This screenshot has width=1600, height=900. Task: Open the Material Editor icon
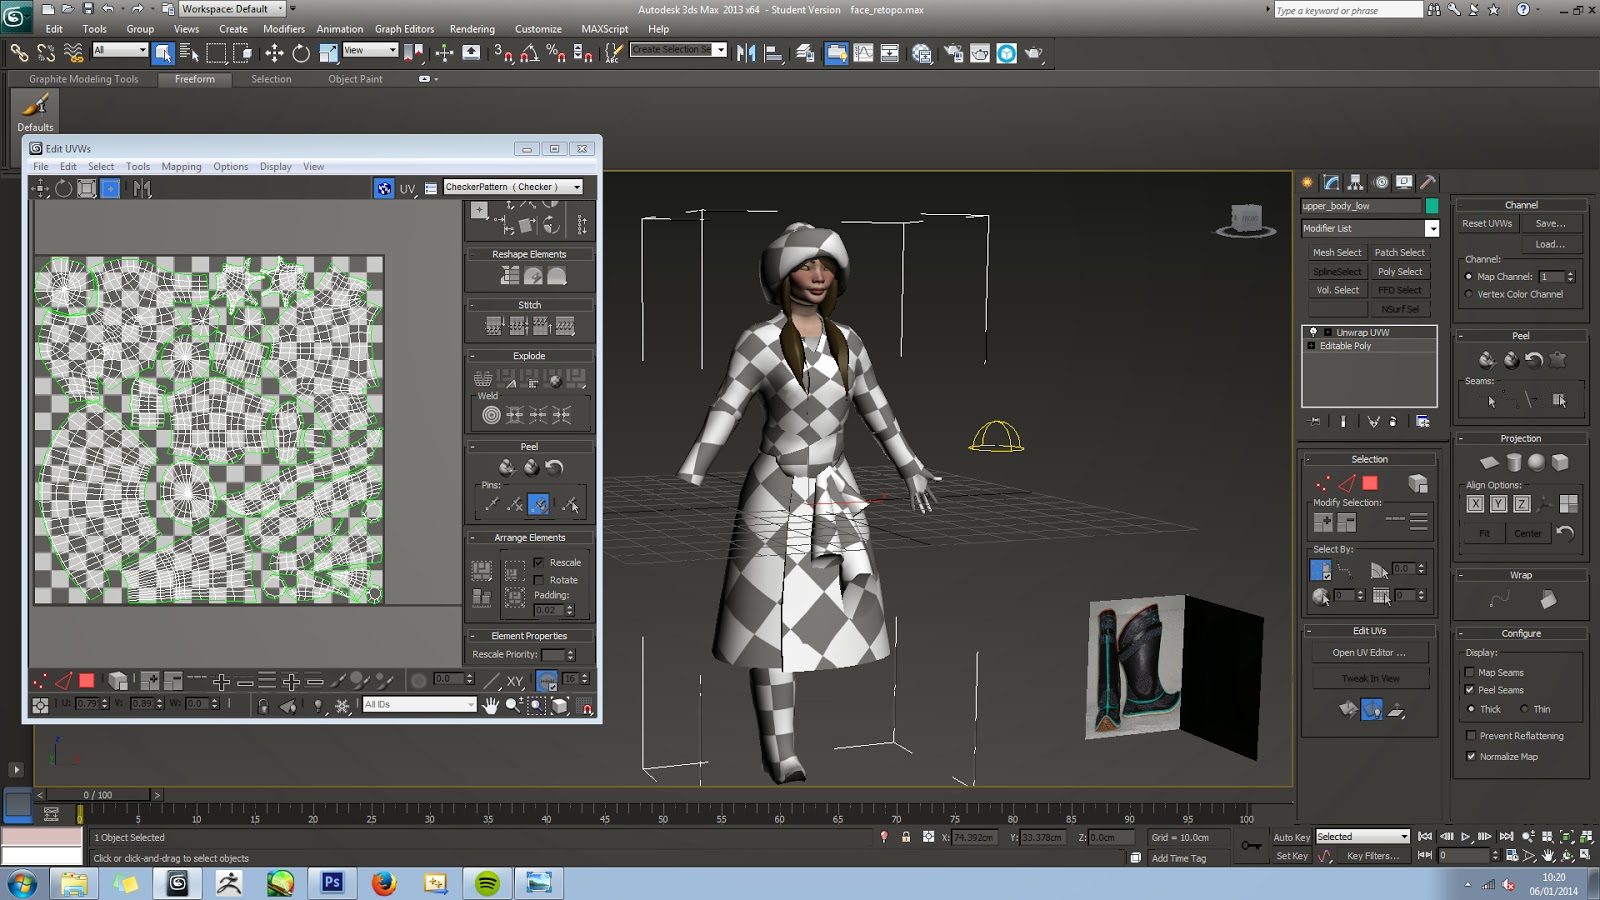pyautogui.click(x=921, y=53)
